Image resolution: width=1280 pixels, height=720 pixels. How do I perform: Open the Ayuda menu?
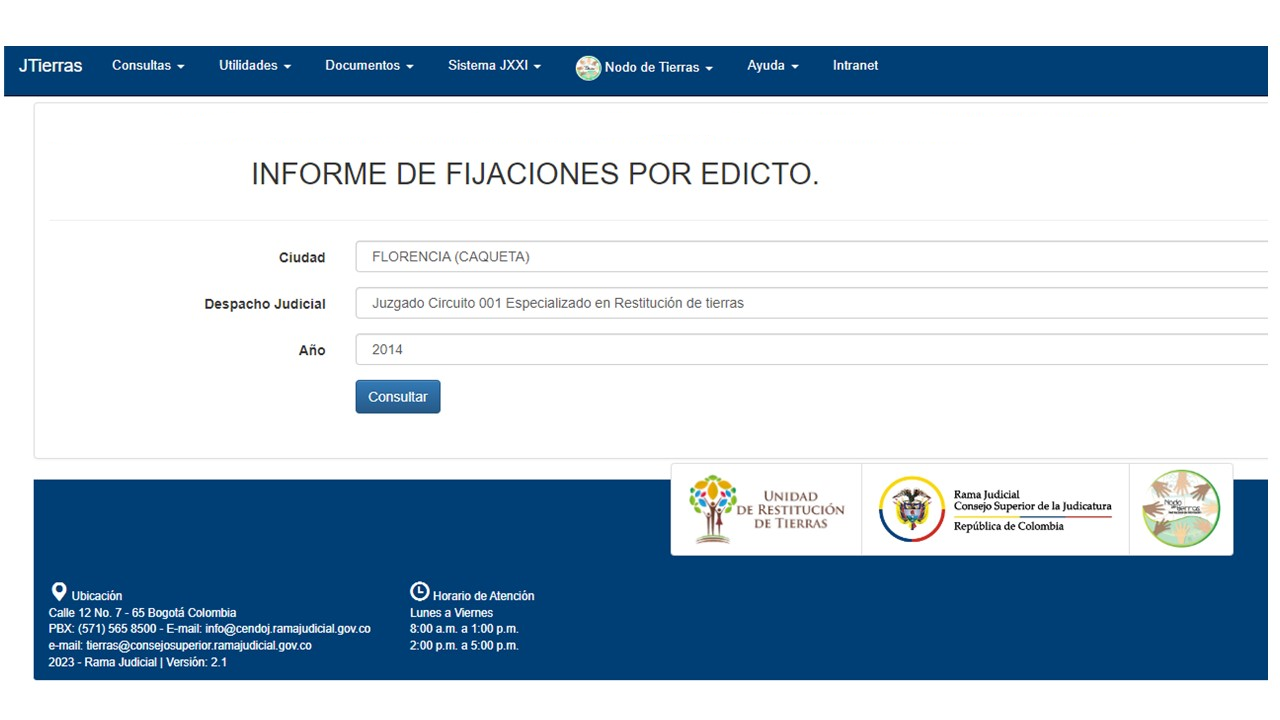pos(772,66)
